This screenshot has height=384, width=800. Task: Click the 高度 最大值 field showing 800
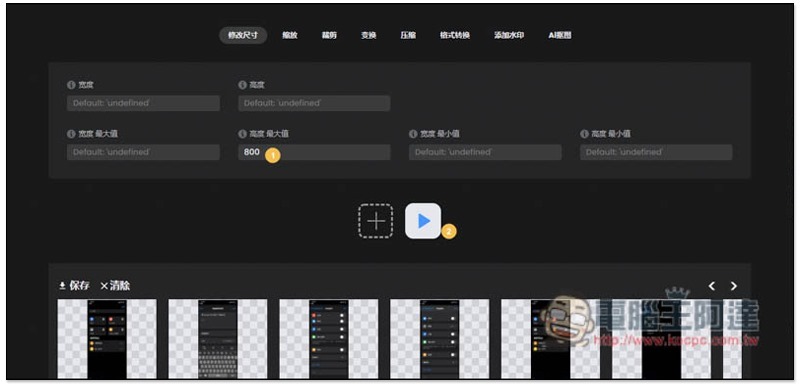pyautogui.click(x=314, y=152)
